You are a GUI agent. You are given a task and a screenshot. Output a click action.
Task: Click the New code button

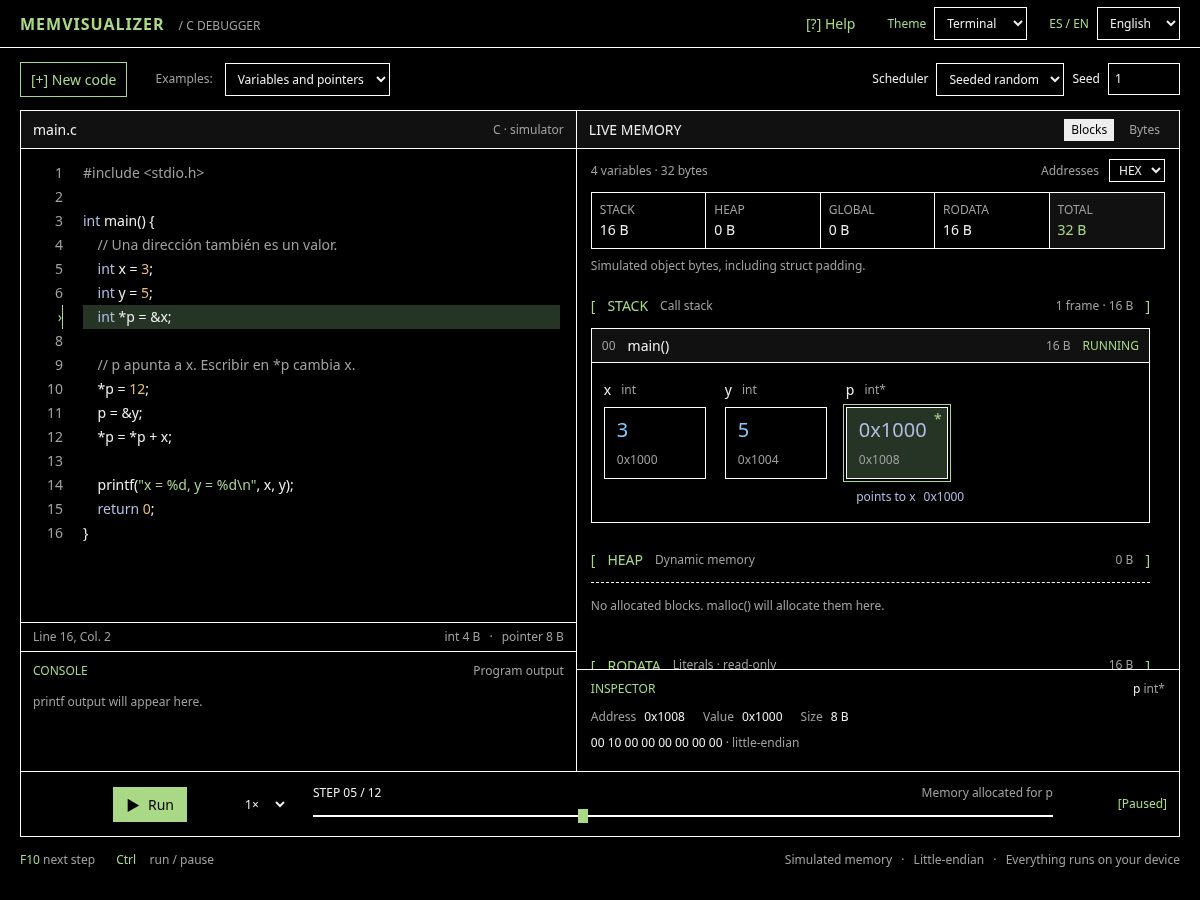click(x=73, y=79)
